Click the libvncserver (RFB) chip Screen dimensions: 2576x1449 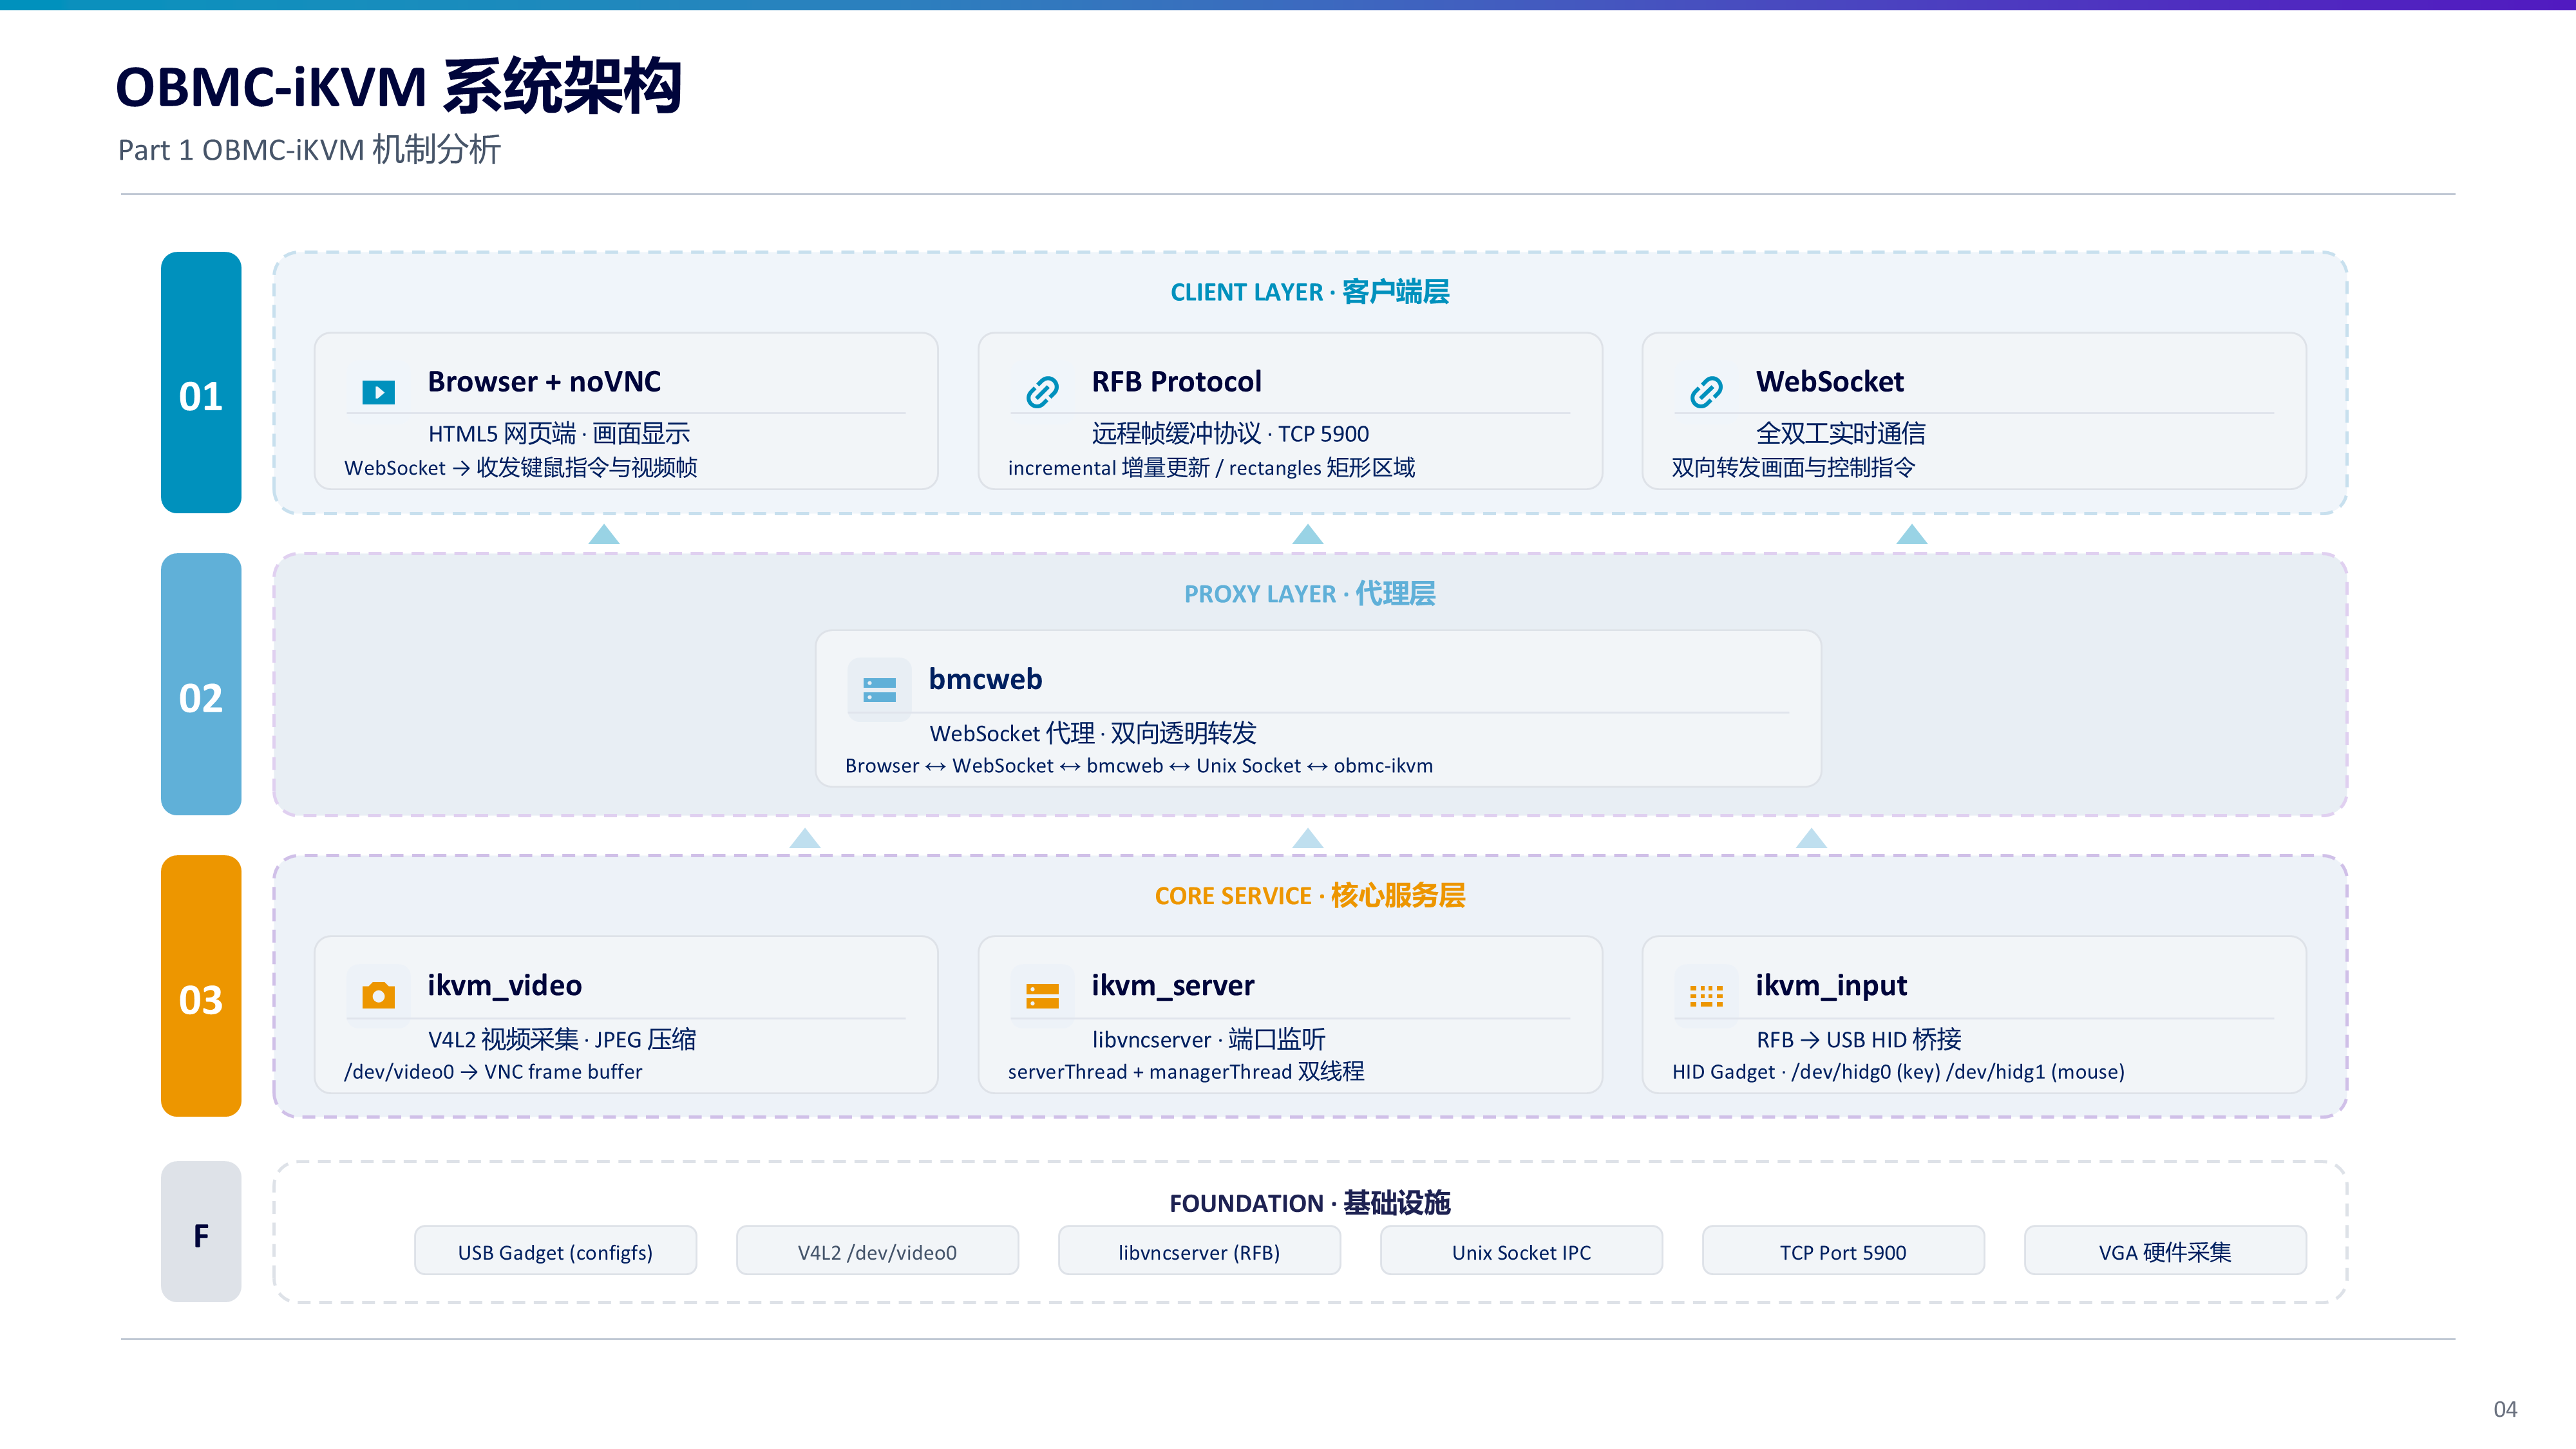point(1199,1251)
